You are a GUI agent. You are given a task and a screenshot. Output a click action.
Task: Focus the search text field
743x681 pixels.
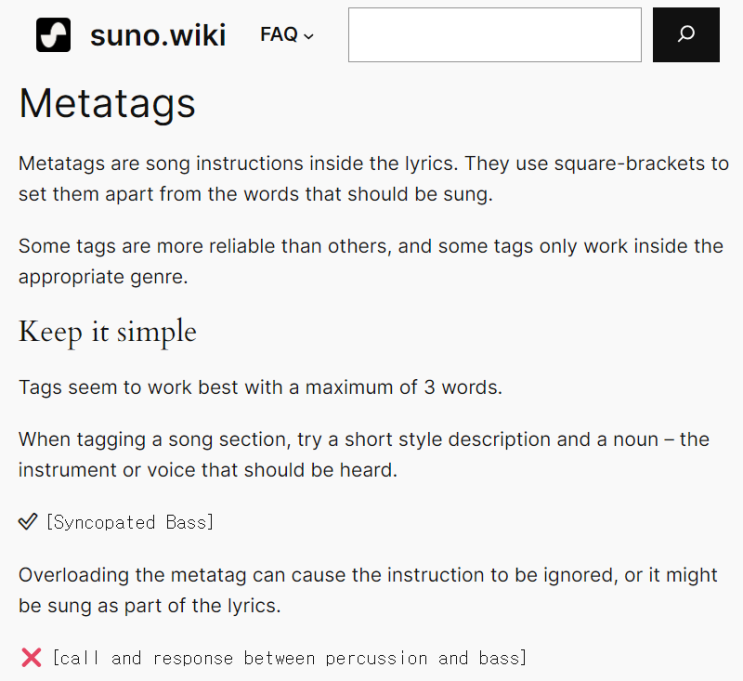coord(494,35)
